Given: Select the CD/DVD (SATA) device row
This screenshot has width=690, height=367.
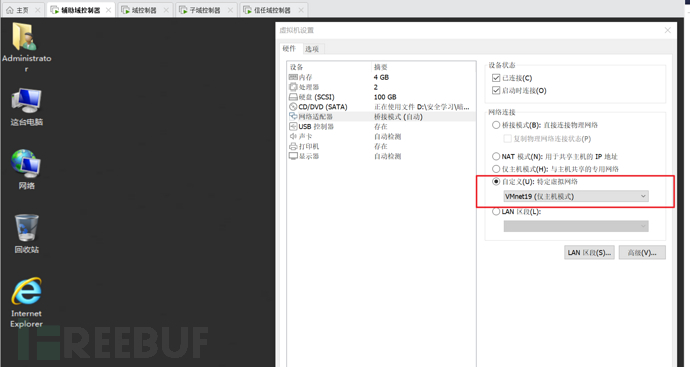Looking at the screenshot, I should point(382,107).
